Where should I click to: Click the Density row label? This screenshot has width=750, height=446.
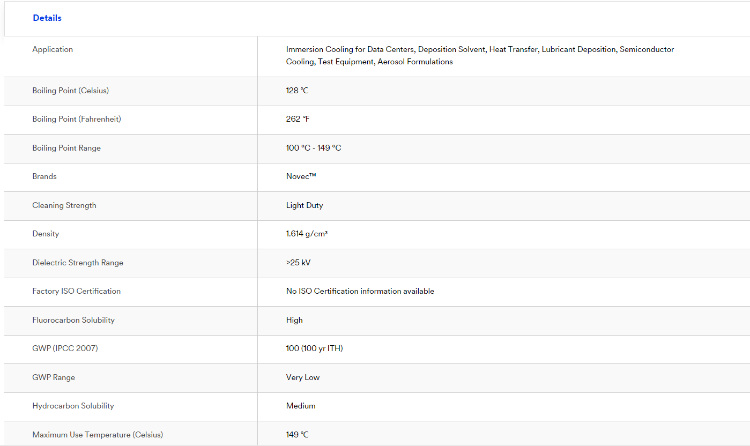(46, 233)
